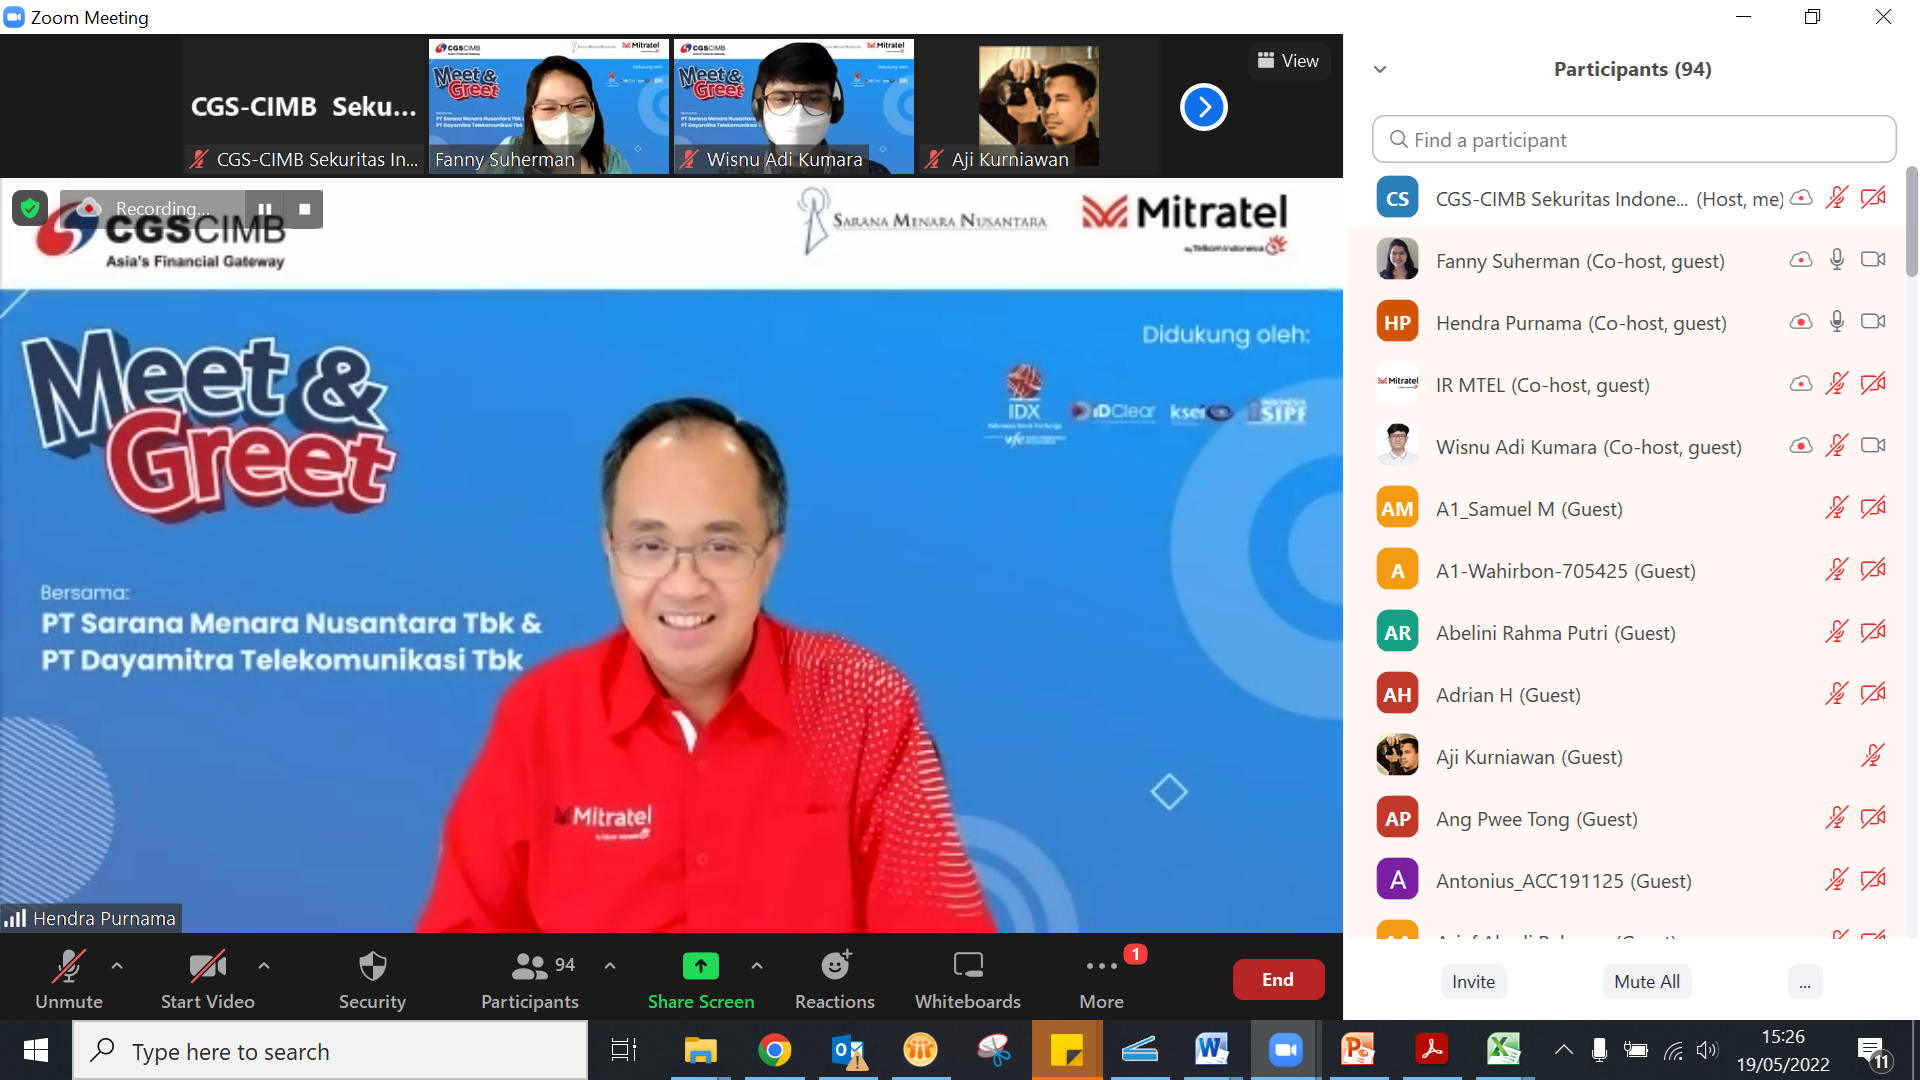Viewport: 1920px width, 1080px height.
Task: Show next video thumbnails with blue arrow
Action: [1203, 107]
